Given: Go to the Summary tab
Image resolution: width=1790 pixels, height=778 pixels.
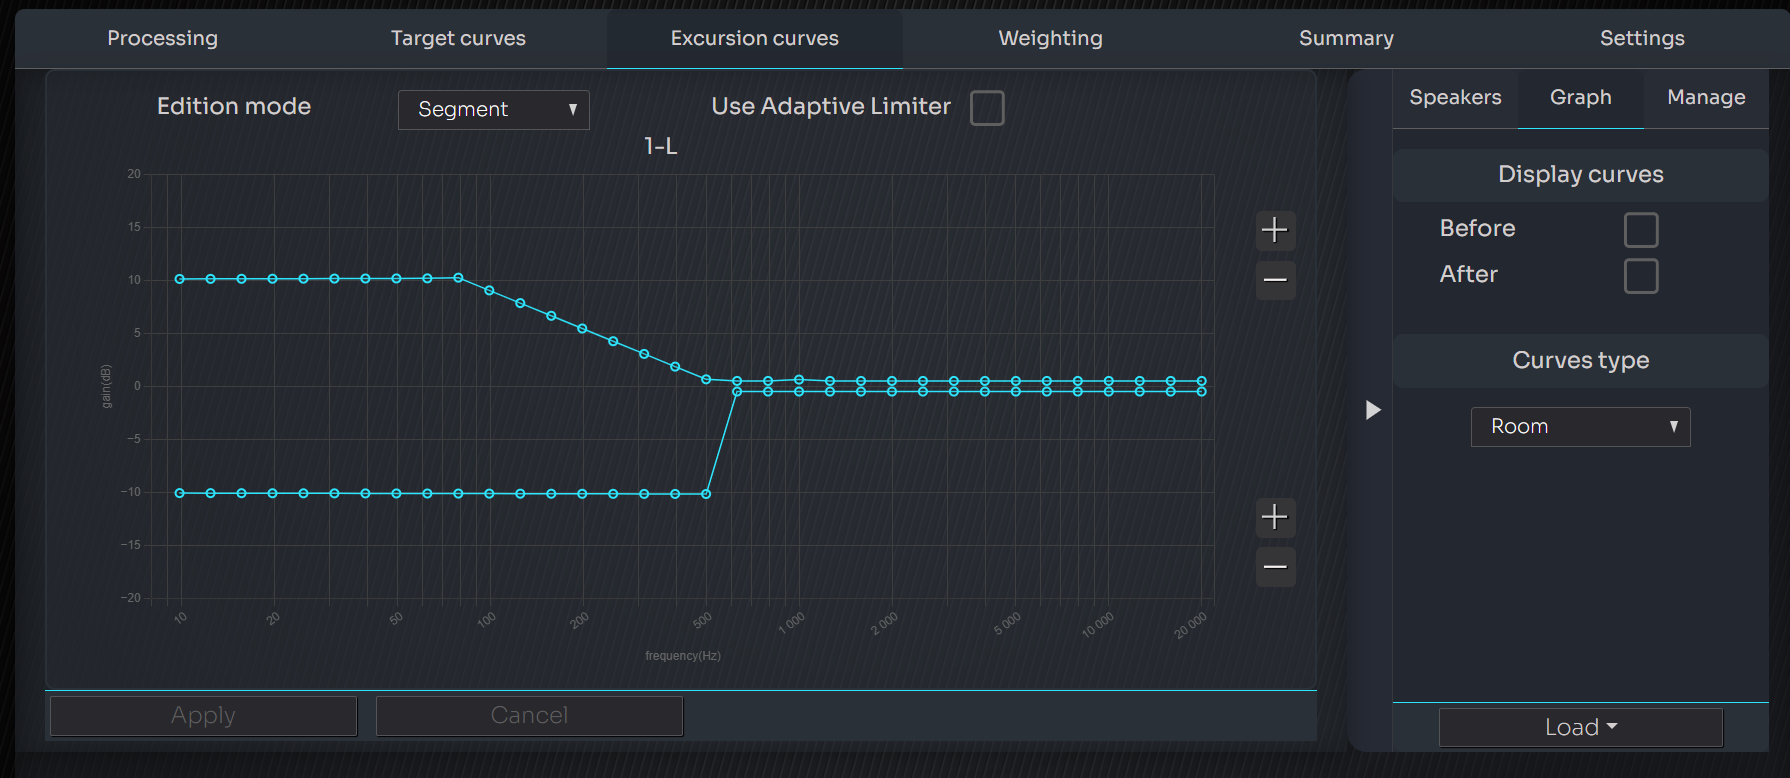Looking at the screenshot, I should (x=1346, y=39).
